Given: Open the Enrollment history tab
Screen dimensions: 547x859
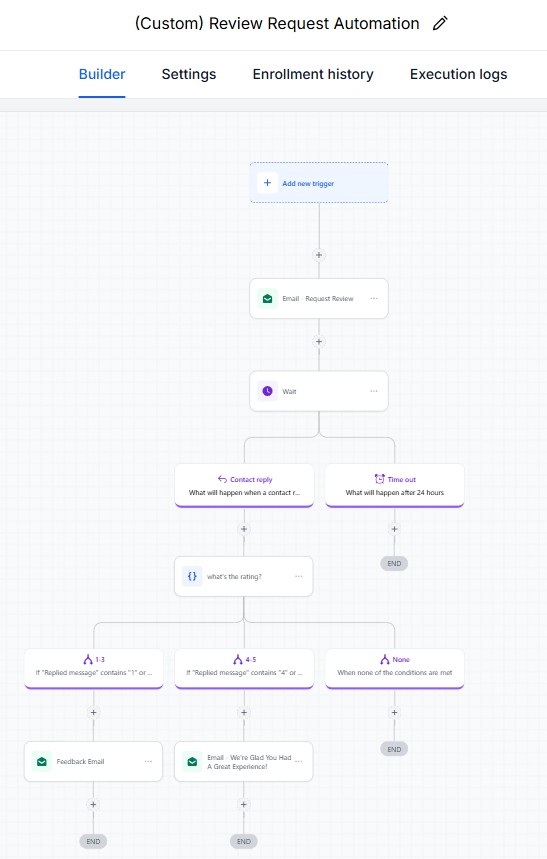Looking at the screenshot, I should point(313,75).
